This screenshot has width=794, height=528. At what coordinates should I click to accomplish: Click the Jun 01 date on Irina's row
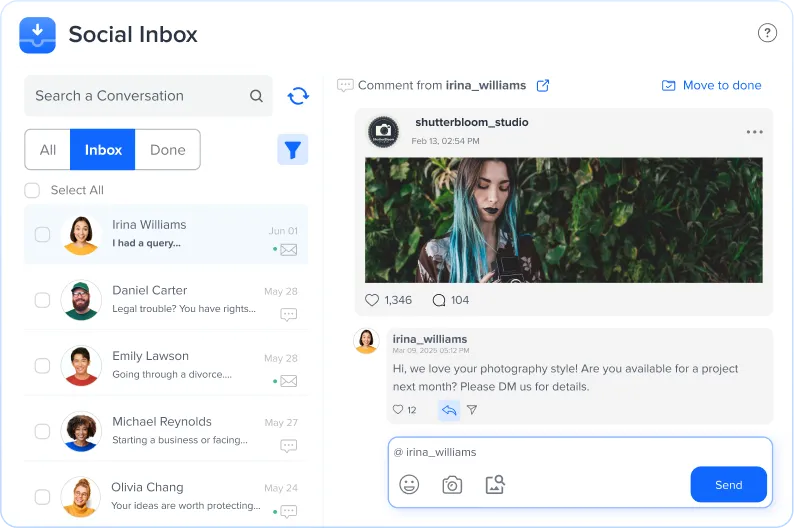click(x=283, y=231)
